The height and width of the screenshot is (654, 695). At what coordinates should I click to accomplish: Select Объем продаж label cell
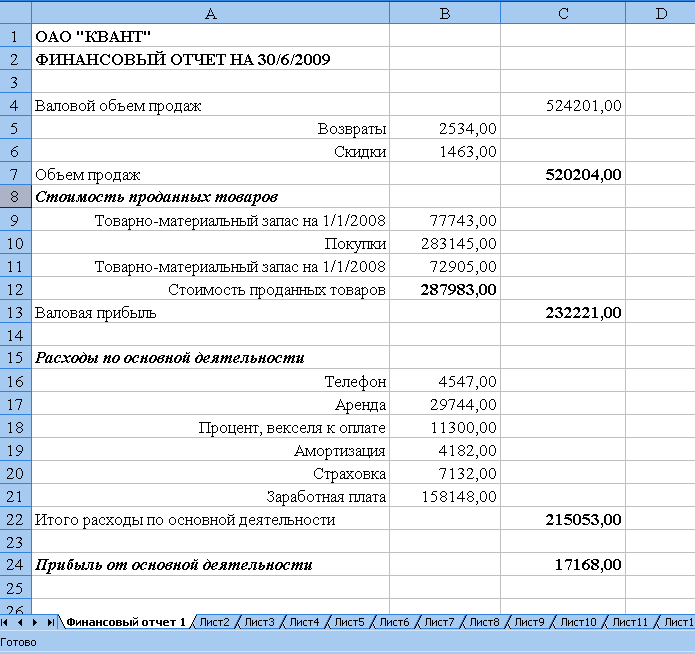point(211,174)
